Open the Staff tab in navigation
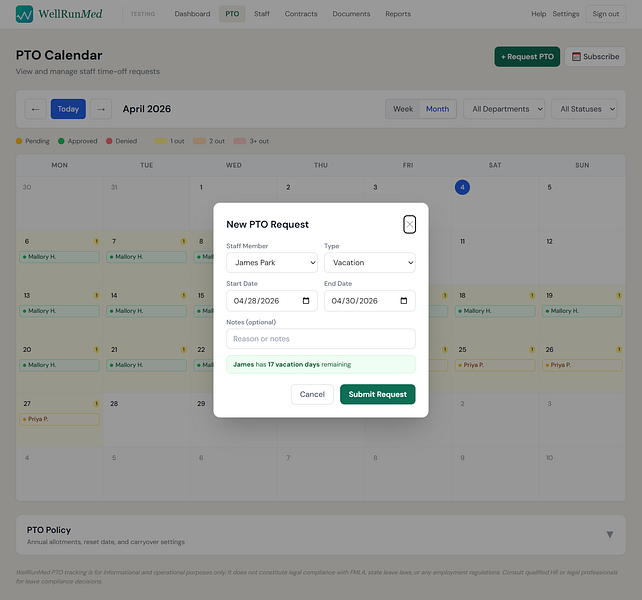Screen dimensions: 642x600 coord(262,14)
